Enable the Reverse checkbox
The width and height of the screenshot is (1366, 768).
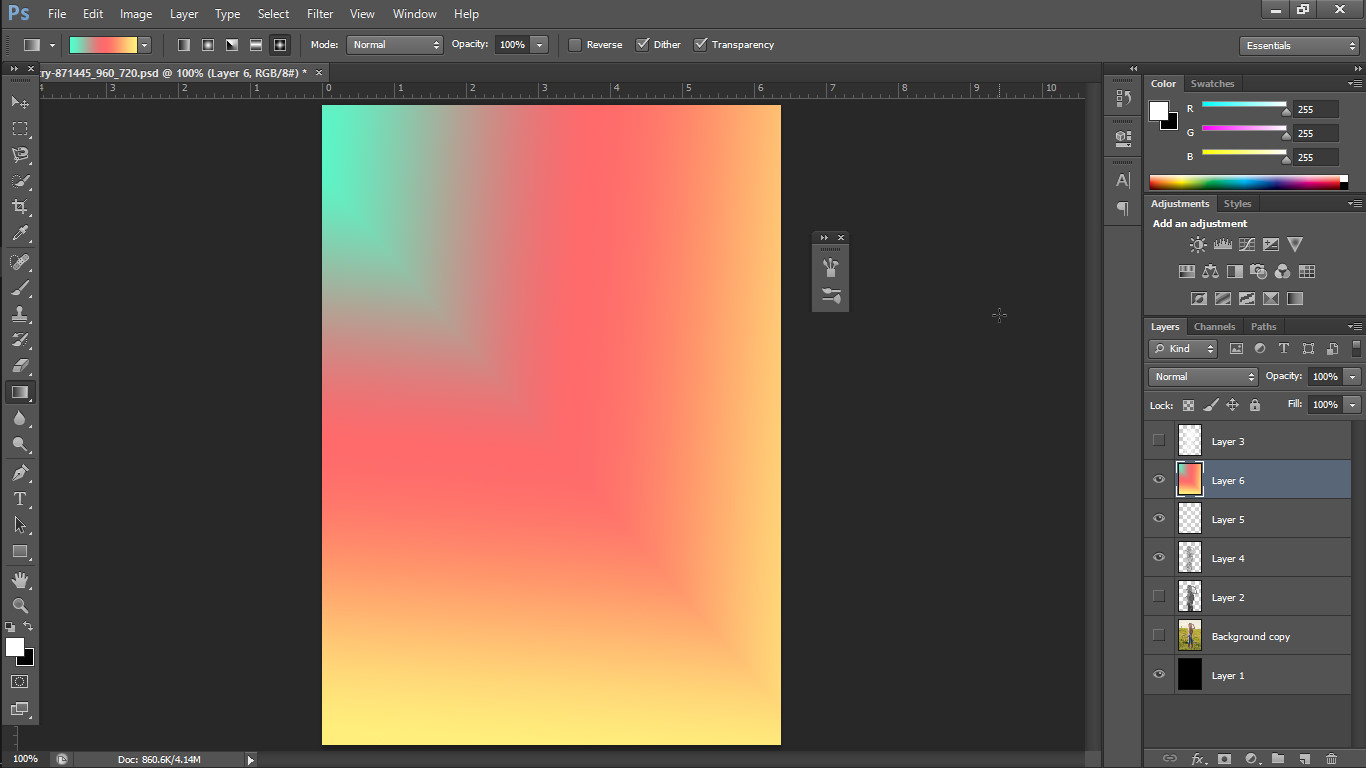pos(575,45)
